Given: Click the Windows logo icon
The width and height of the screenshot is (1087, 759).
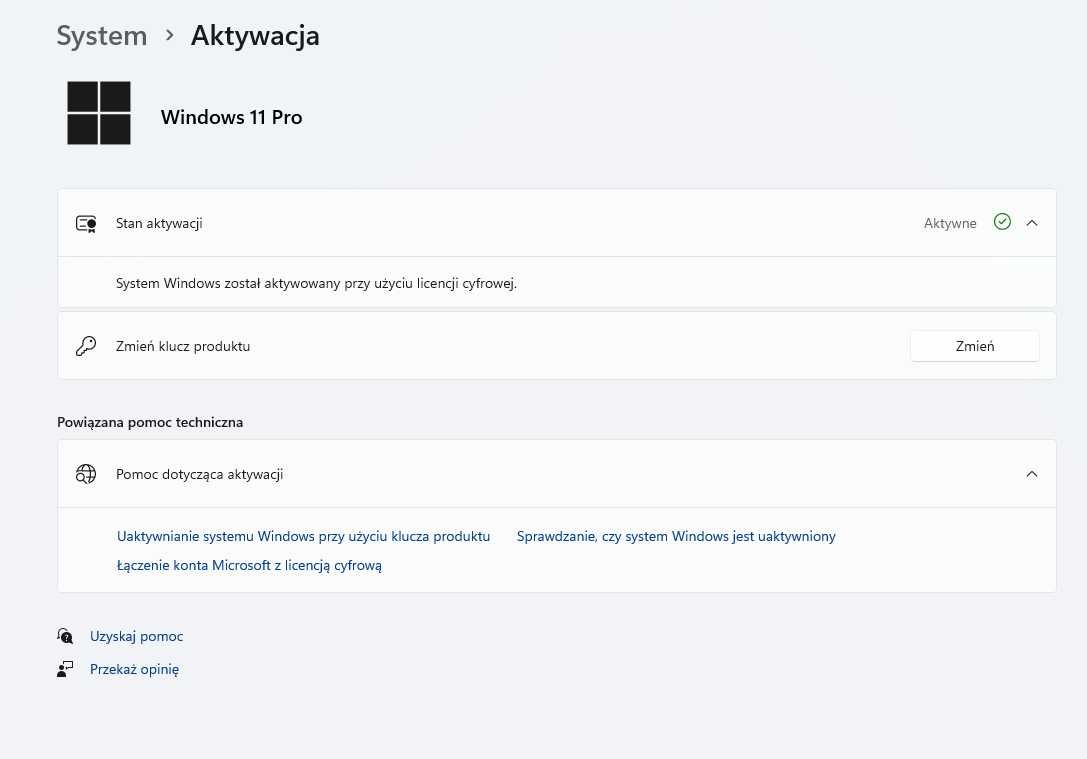Looking at the screenshot, I should coord(99,113).
